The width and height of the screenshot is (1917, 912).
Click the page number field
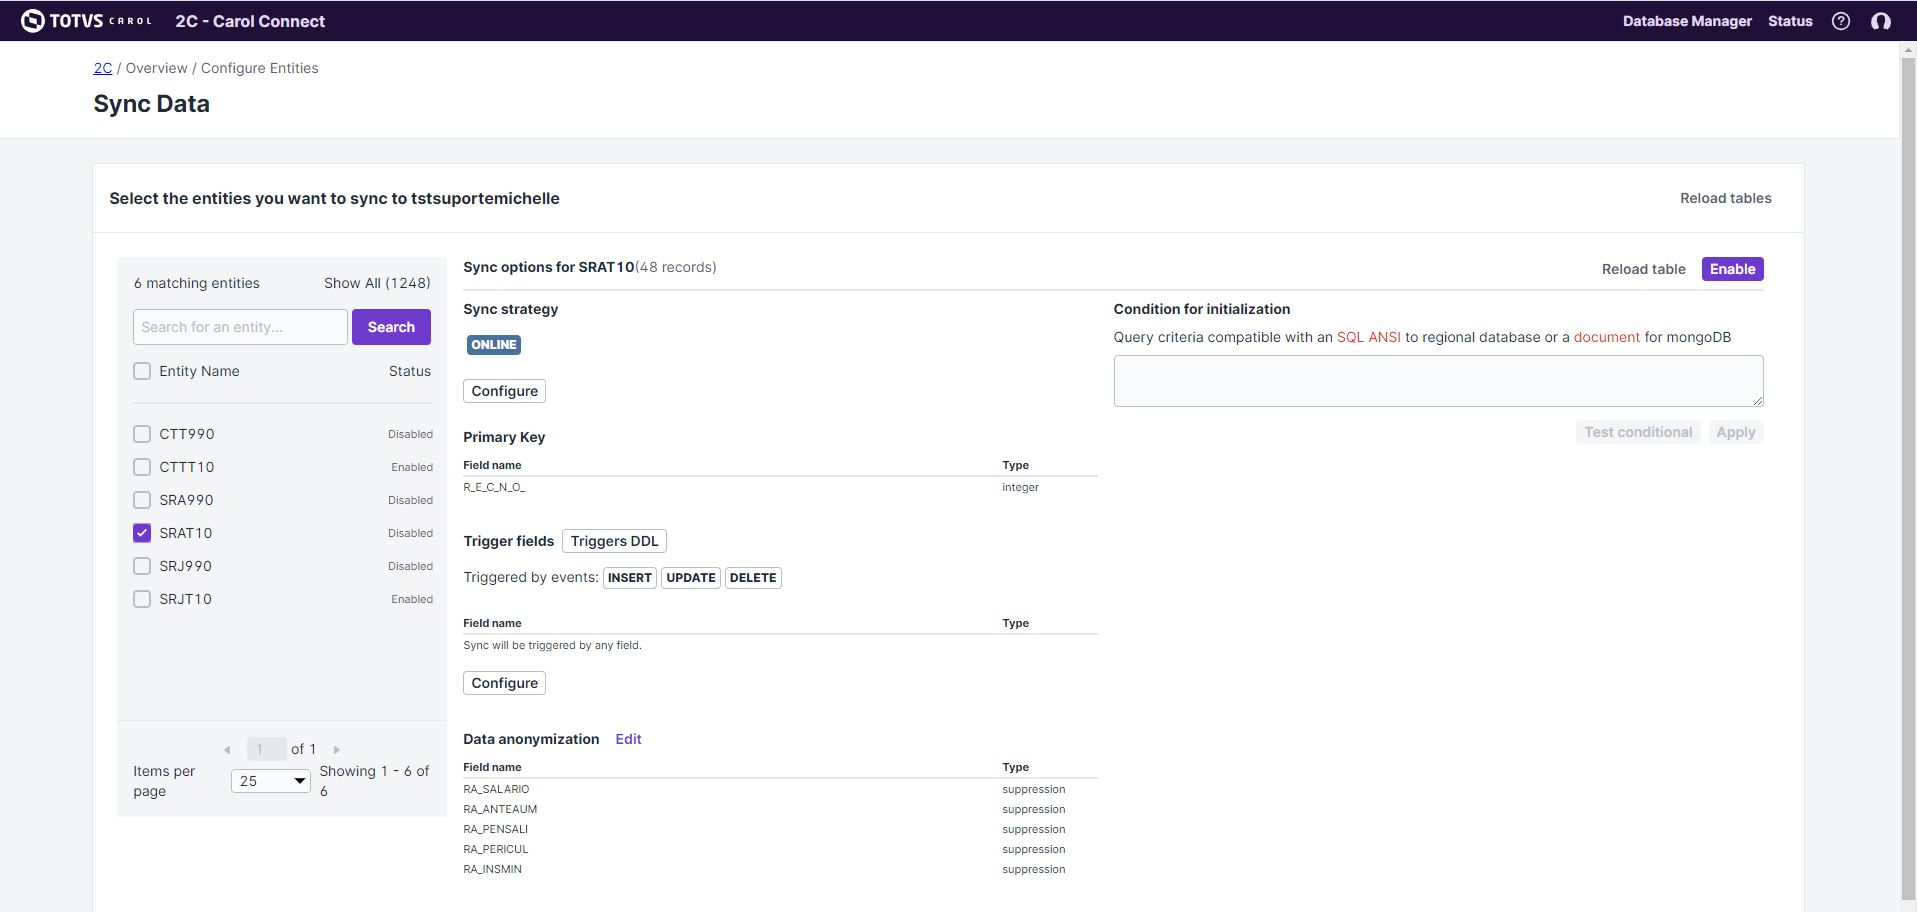pyautogui.click(x=266, y=749)
